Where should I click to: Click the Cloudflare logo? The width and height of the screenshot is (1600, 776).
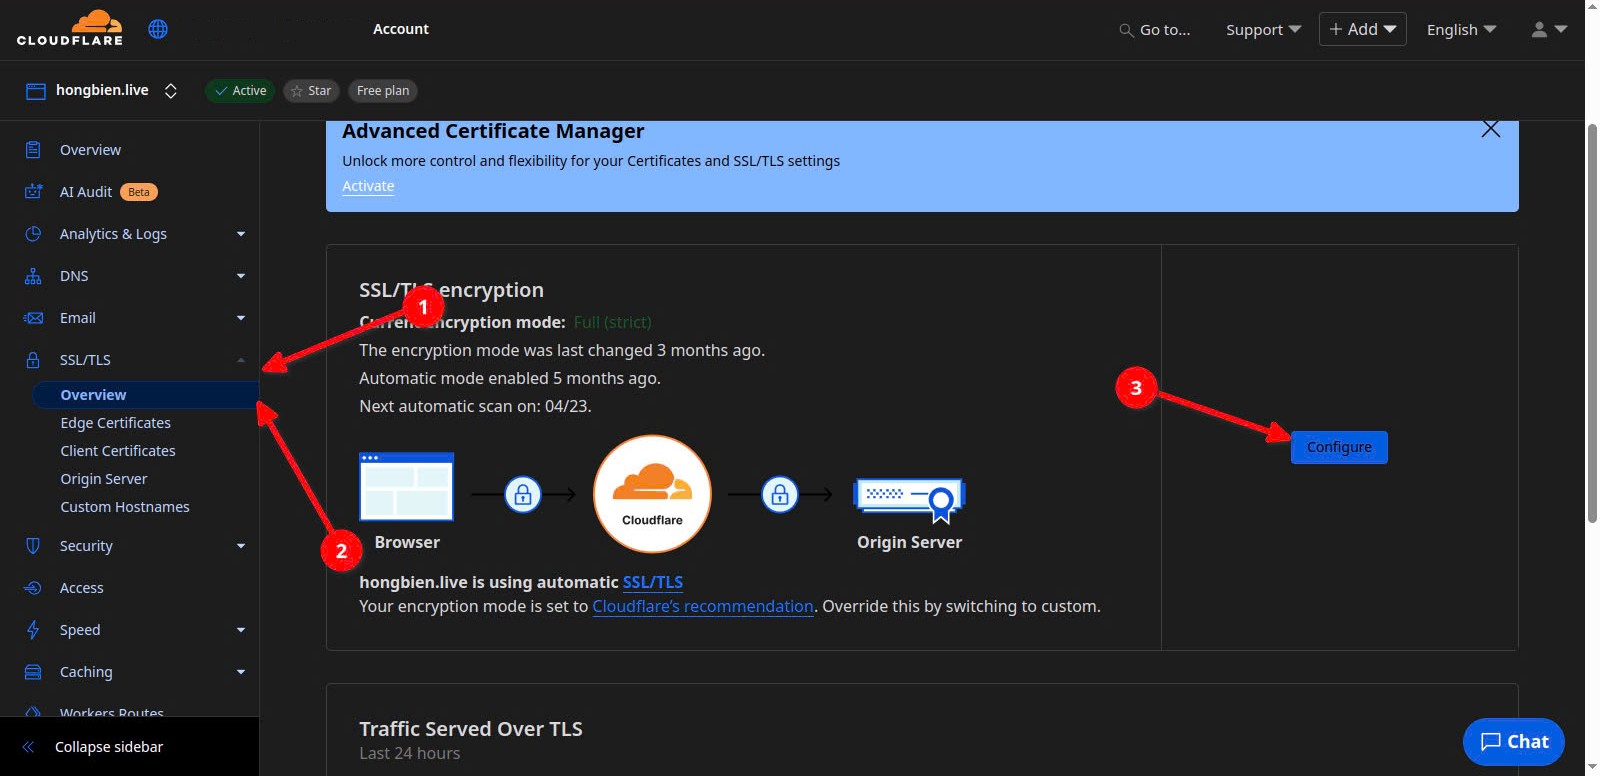pos(70,28)
